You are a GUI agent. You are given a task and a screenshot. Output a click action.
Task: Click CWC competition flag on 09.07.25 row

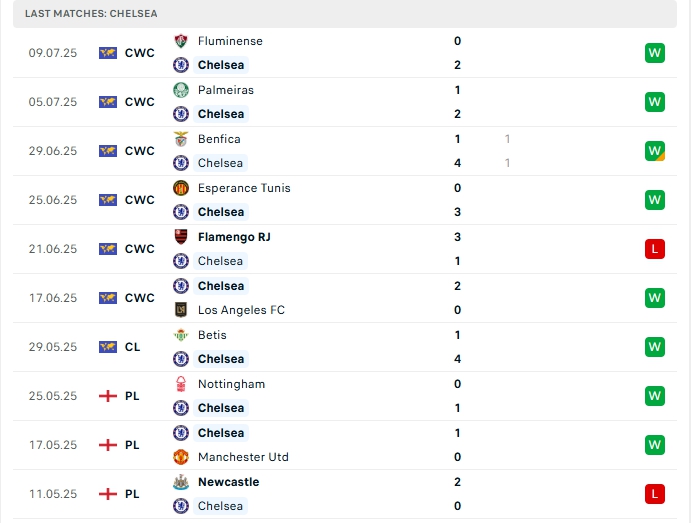[x=108, y=53]
